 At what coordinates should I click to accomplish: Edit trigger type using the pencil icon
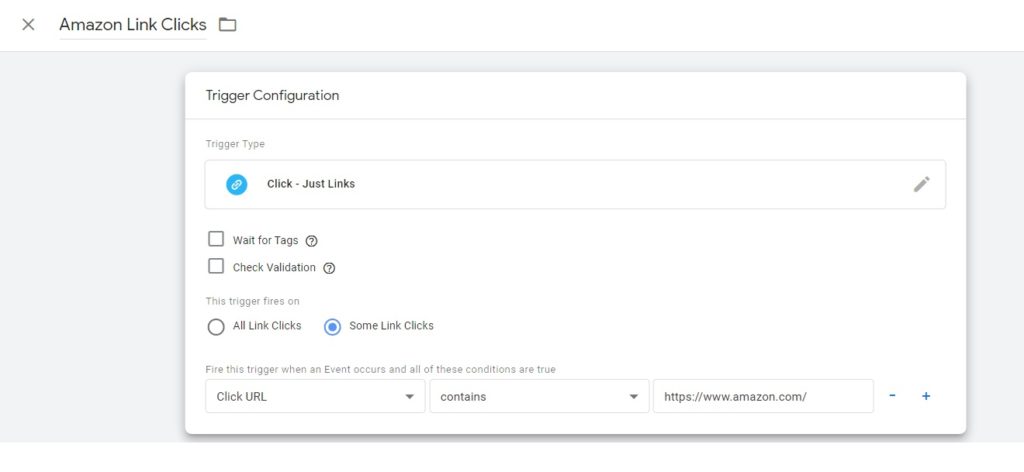pyautogui.click(x=921, y=184)
